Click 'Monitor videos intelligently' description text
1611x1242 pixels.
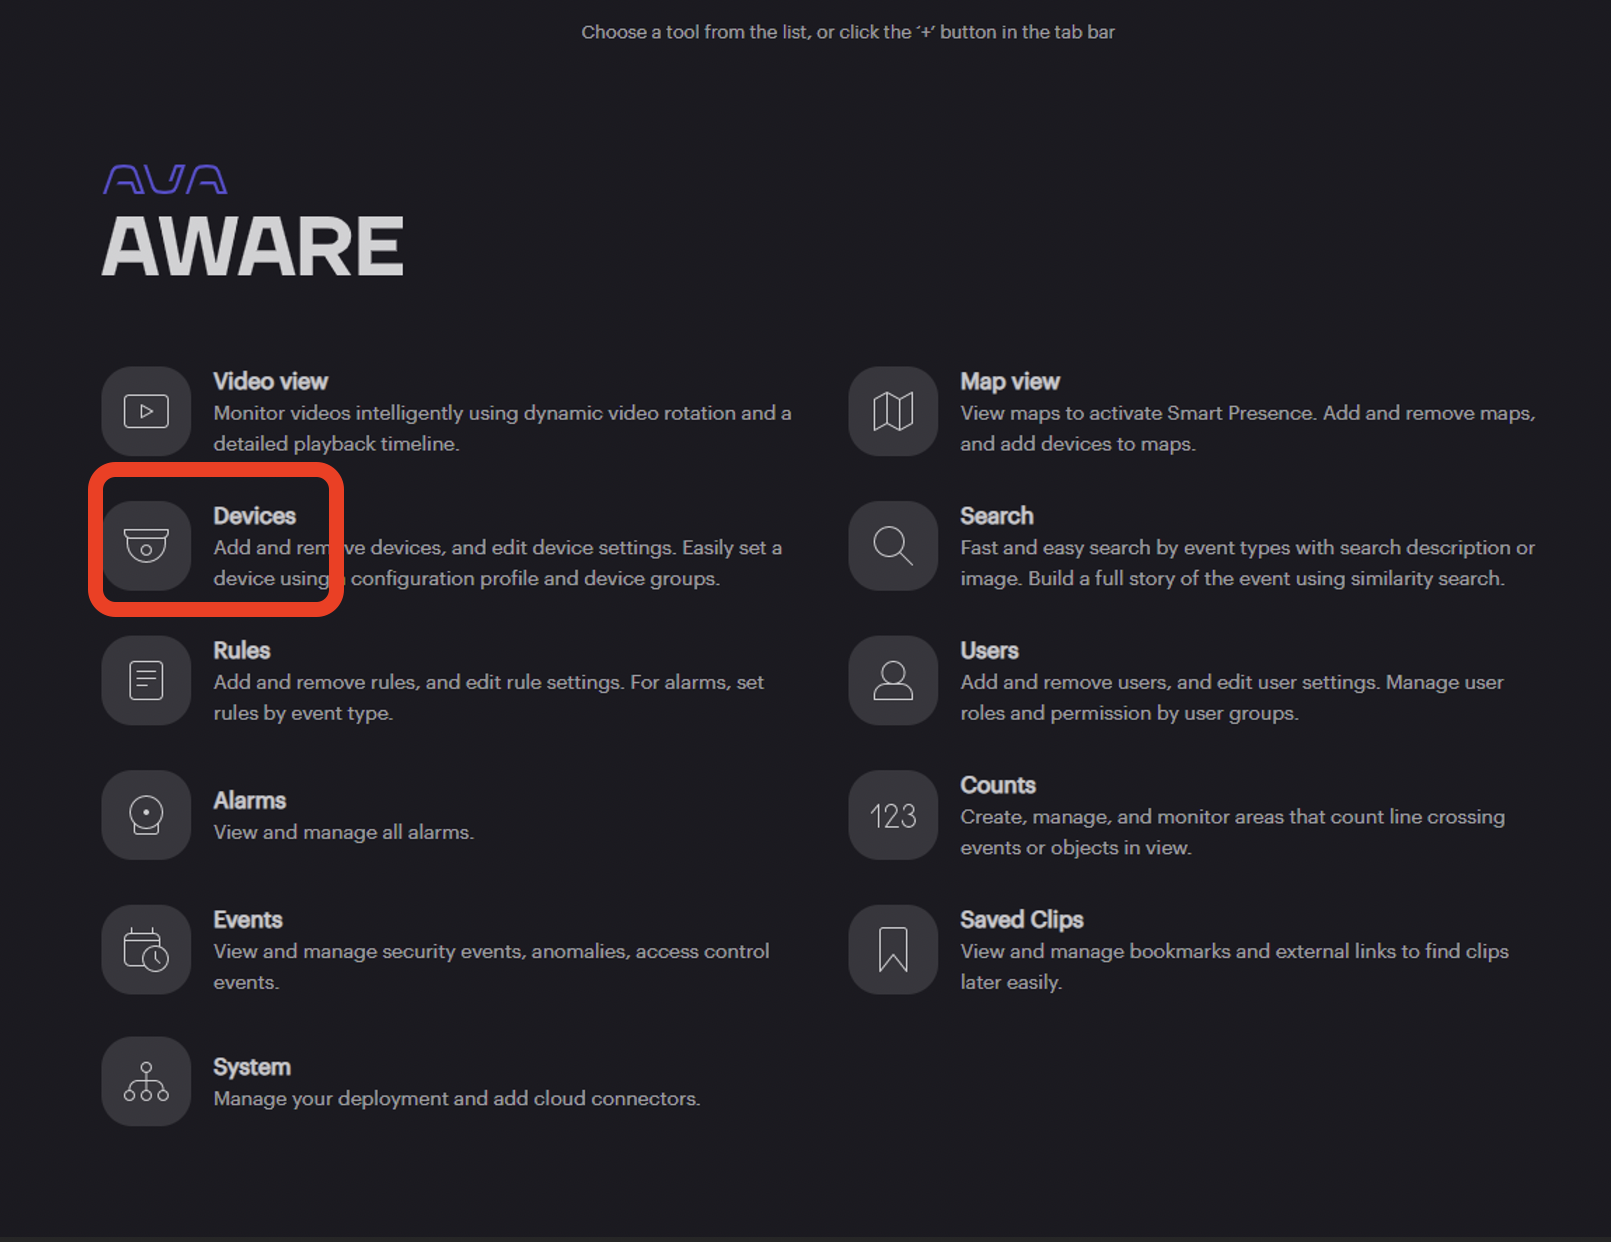[x=502, y=428]
